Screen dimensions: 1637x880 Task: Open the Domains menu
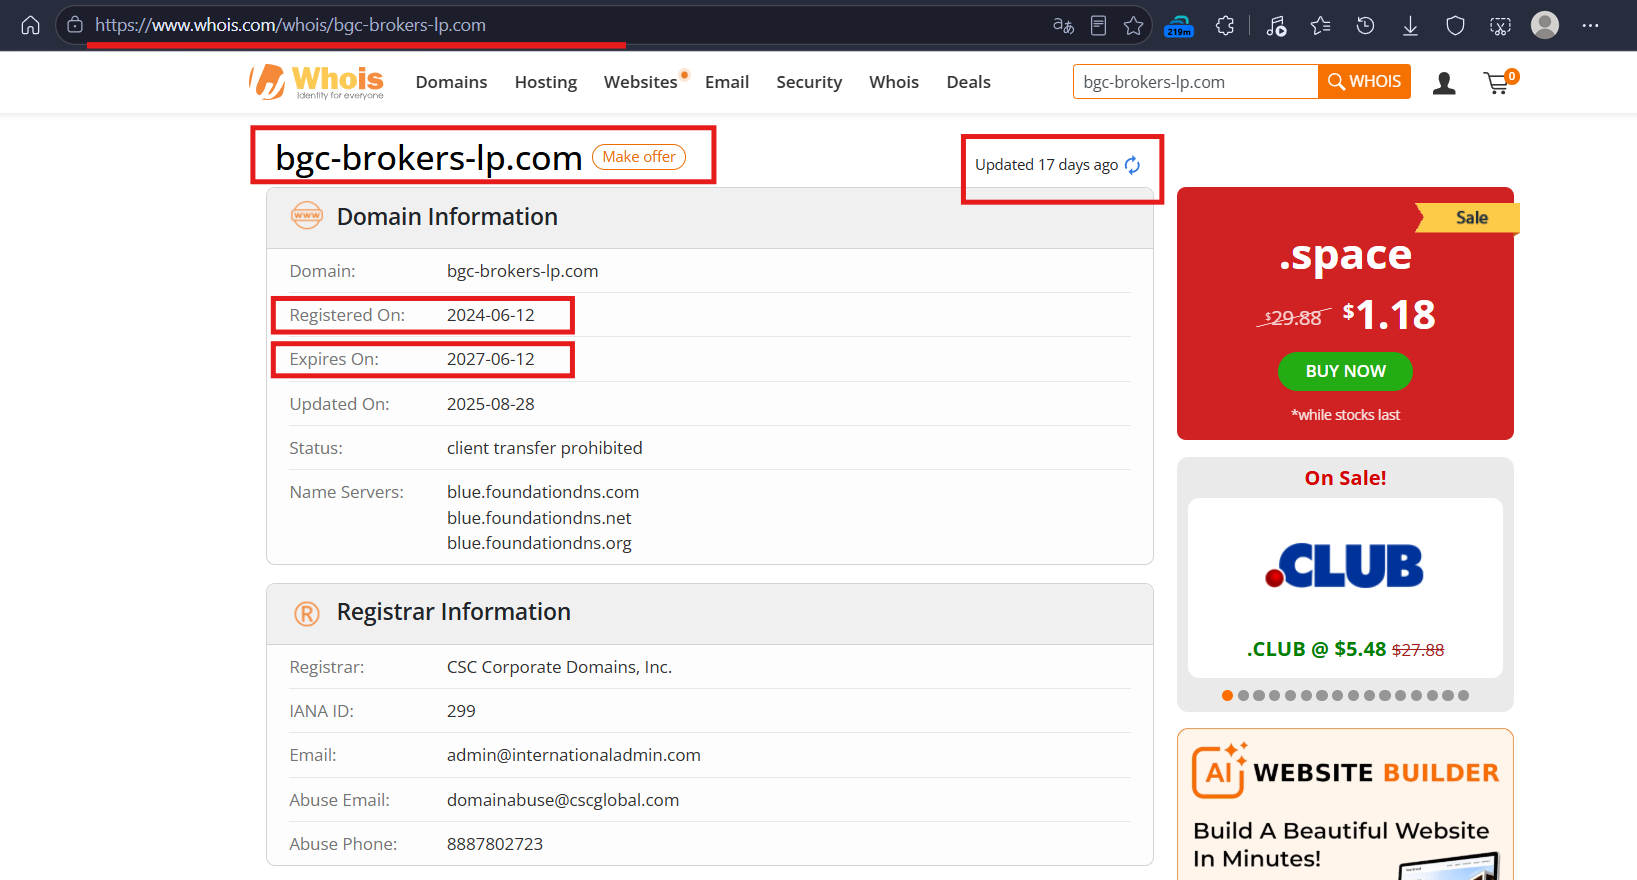(451, 82)
